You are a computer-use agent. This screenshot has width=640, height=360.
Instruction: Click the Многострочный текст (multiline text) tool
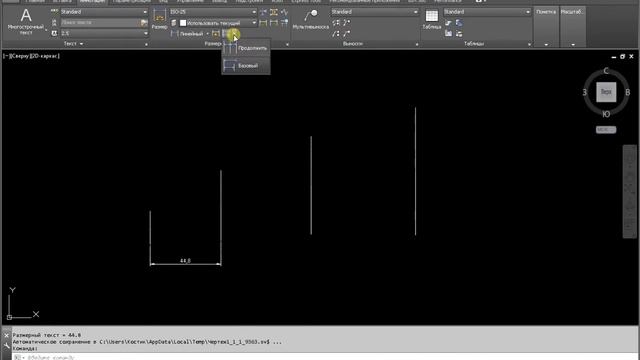(26, 22)
